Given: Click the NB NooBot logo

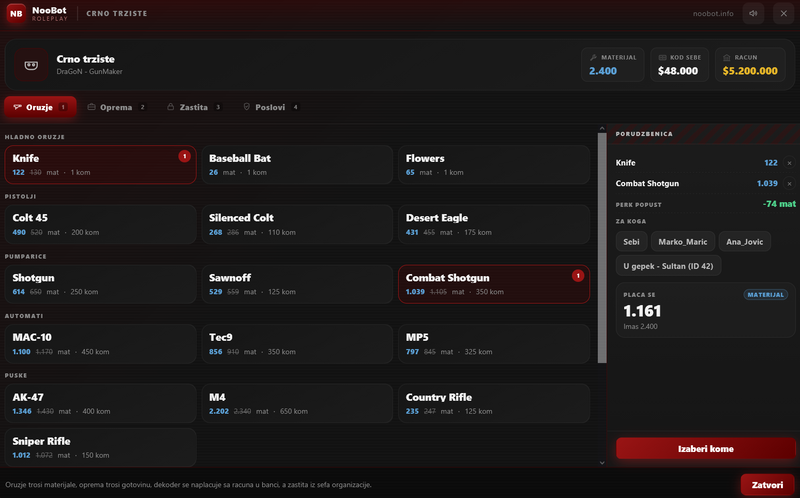Looking at the screenshot, I should click(x=16, y=13).
